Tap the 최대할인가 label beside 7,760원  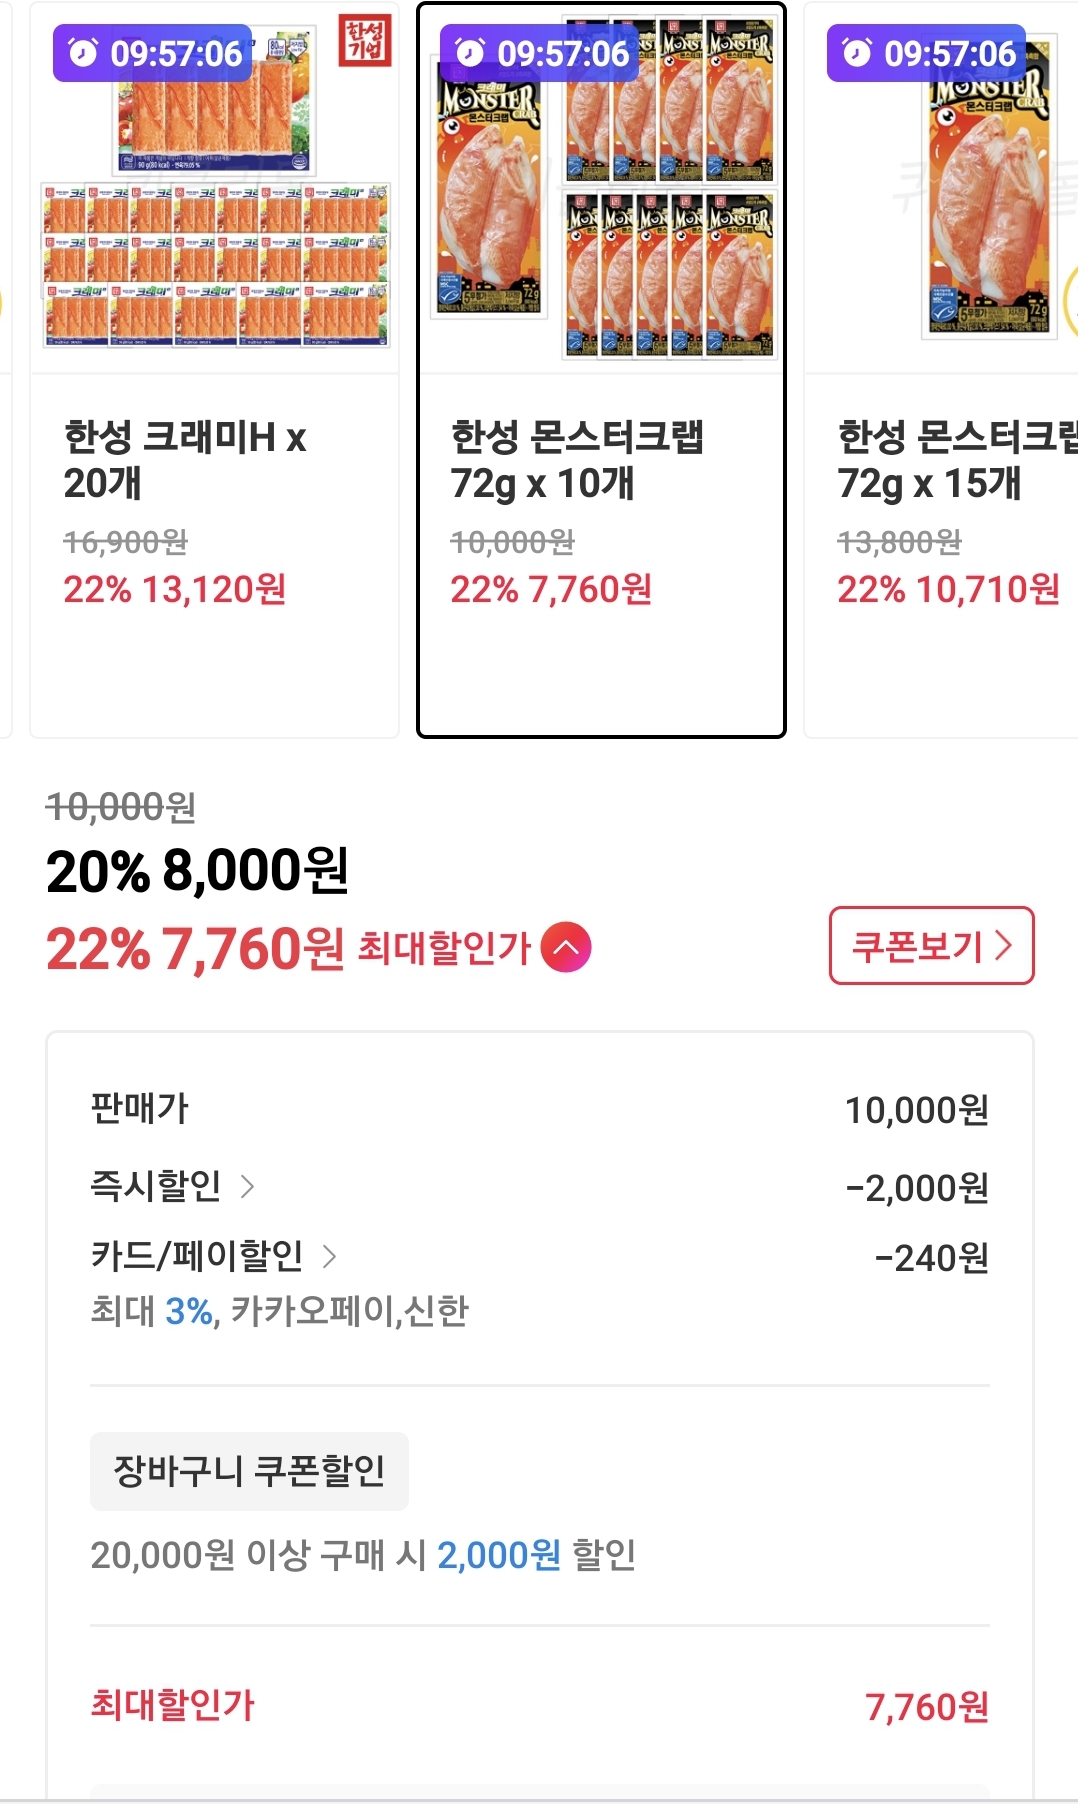444,947
